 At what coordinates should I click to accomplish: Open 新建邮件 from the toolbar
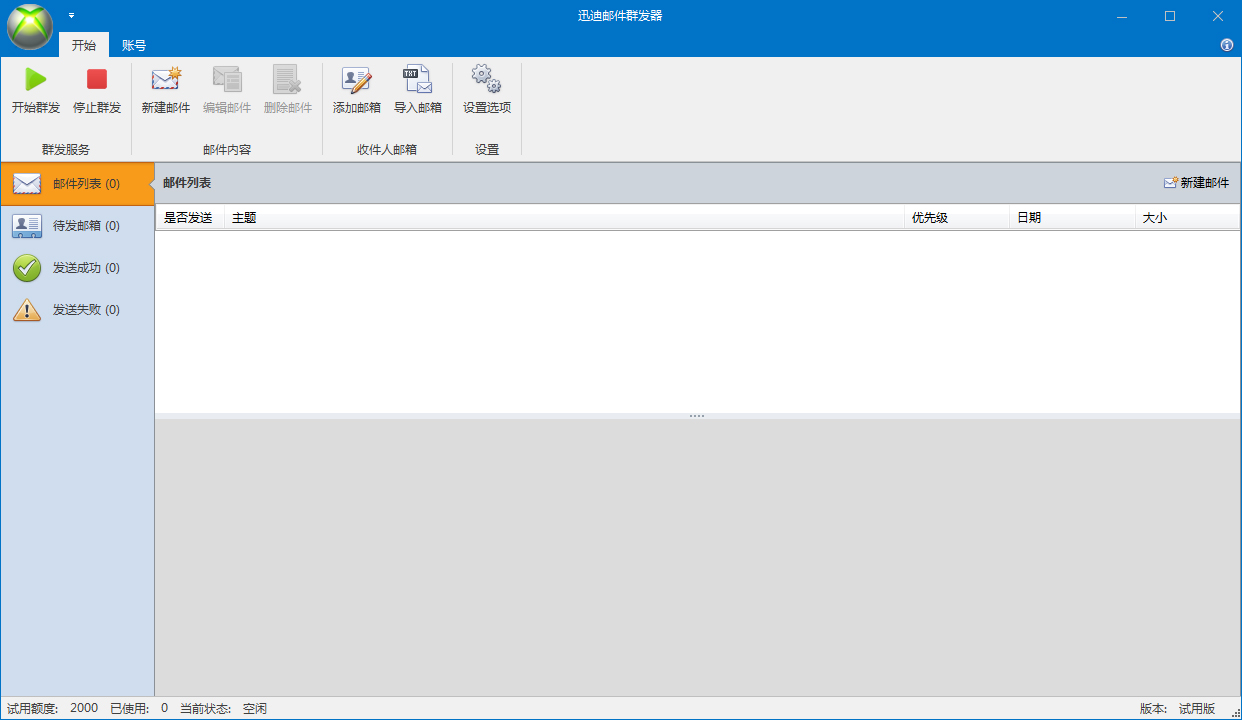[164, 90]
